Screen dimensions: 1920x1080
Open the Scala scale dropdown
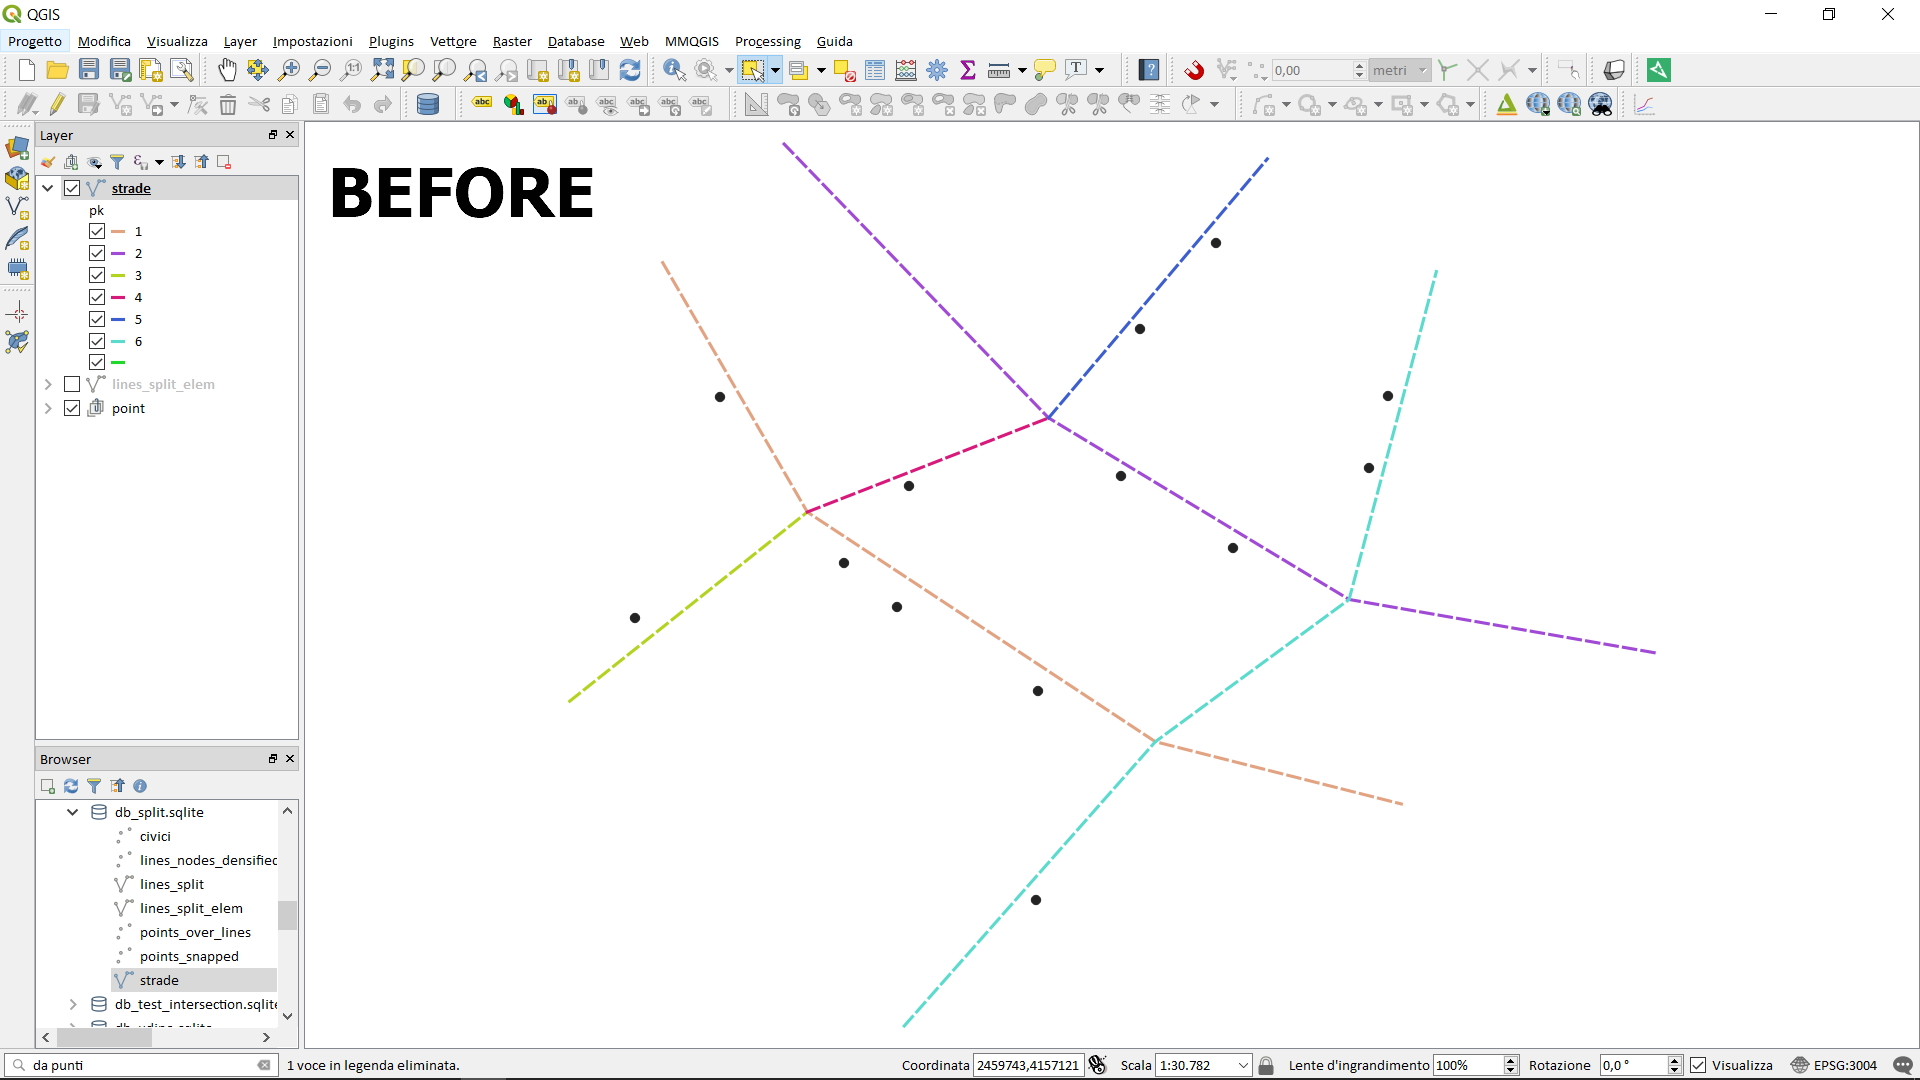click(x=1243, y=1065)
